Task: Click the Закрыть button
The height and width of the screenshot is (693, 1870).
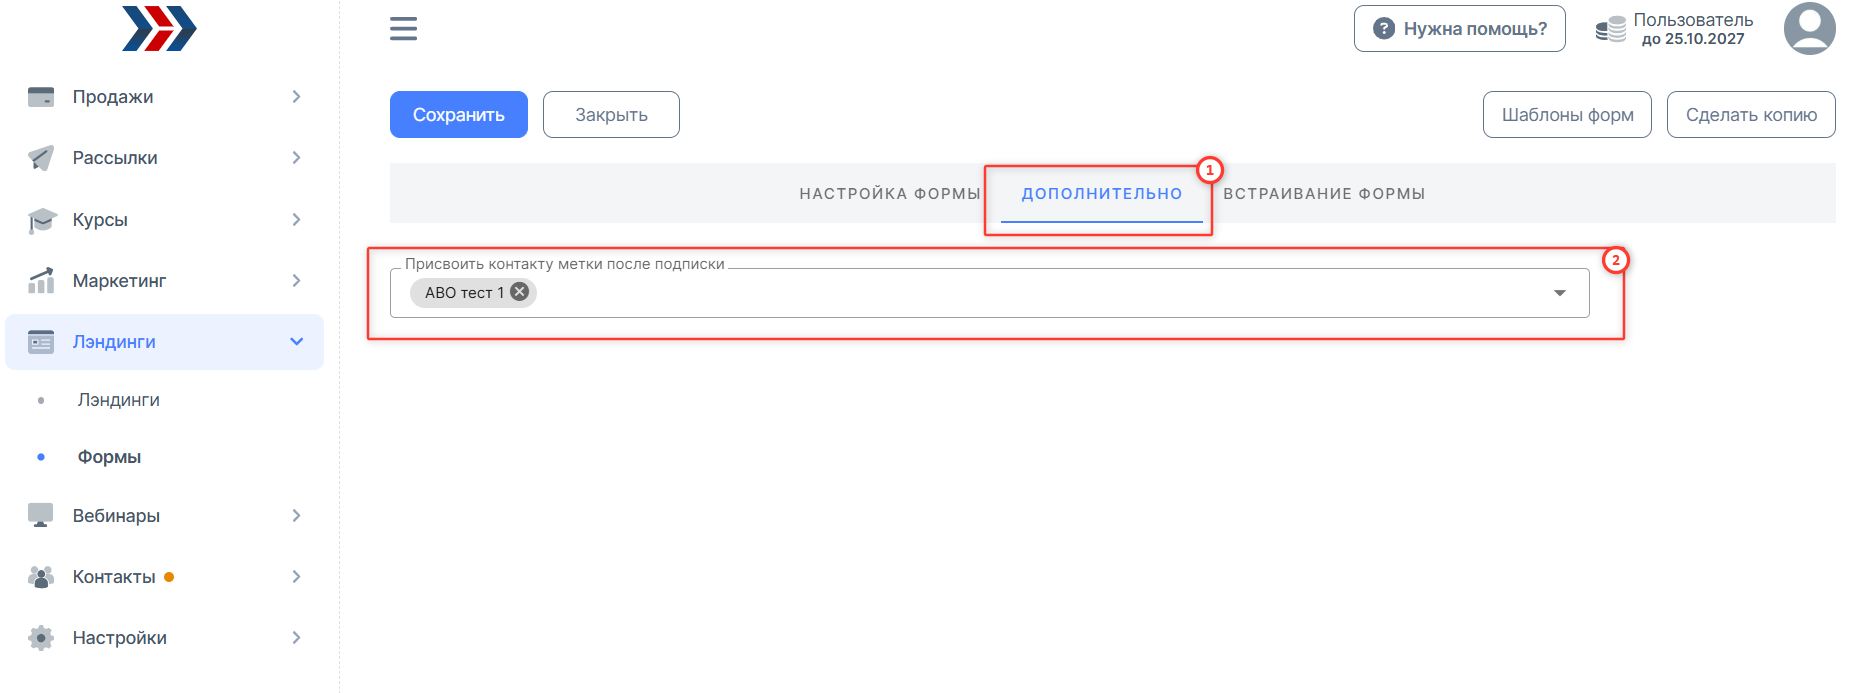Action: point(611,115)
